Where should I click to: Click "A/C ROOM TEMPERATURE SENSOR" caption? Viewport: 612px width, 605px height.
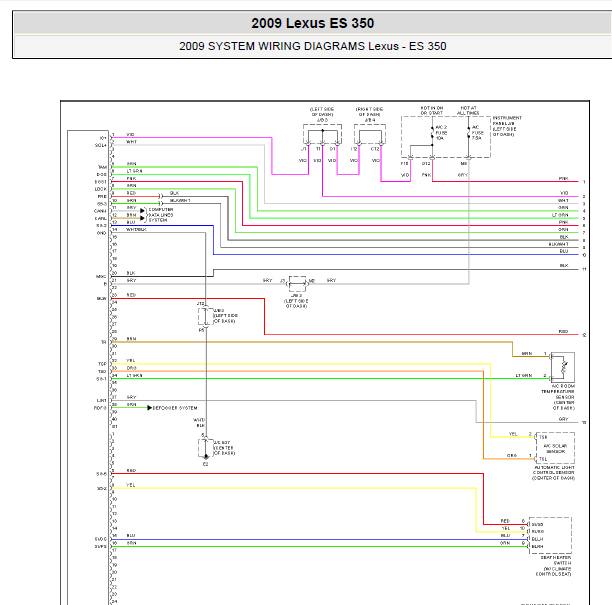point(558,391)
